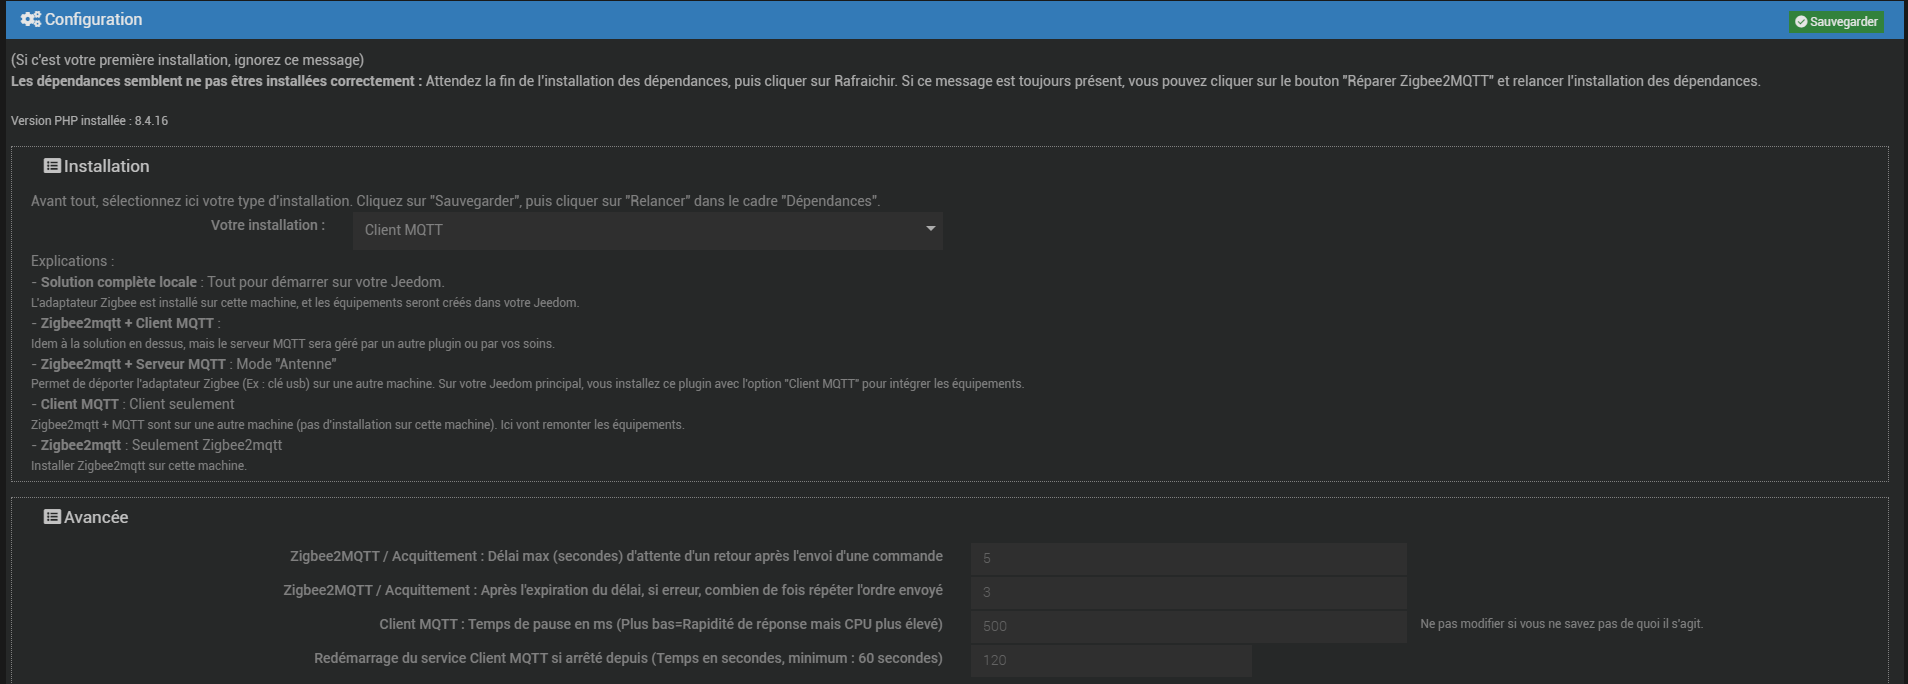The image size is (1908, 684).
Task: Click the Installation section list icon
Action: tap(52, 166)
